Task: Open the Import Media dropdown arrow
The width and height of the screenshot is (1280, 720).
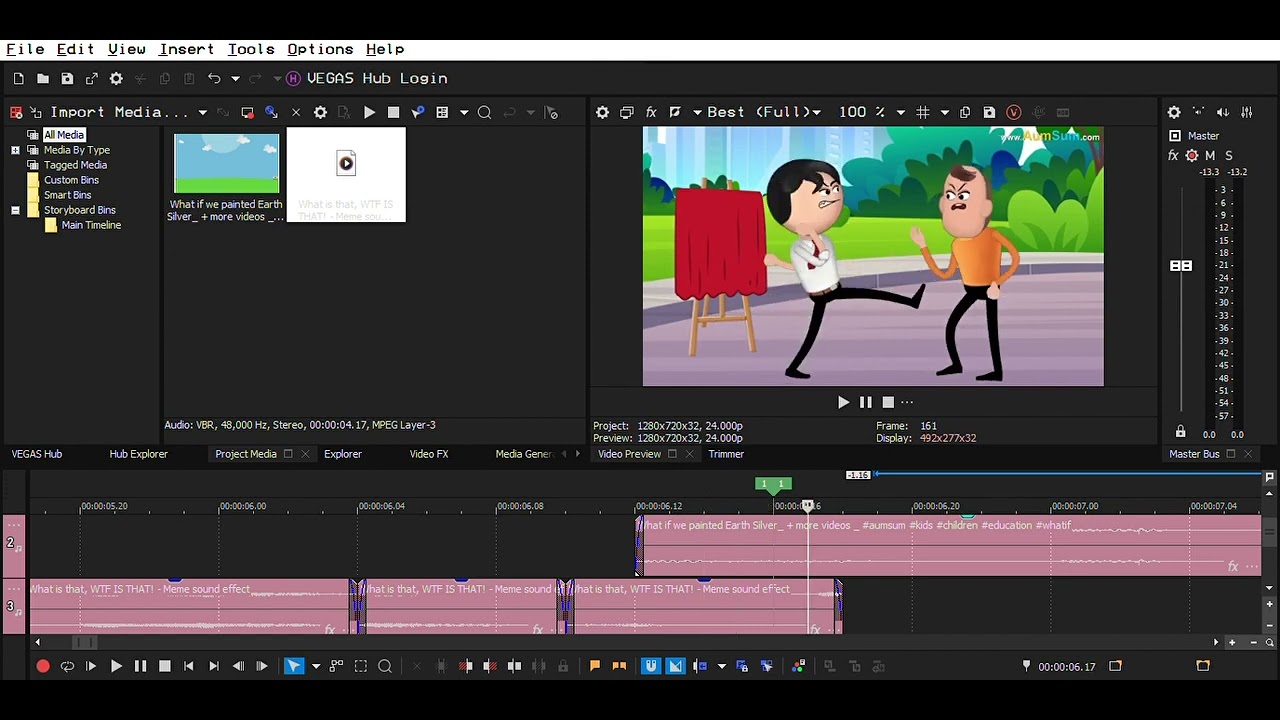Action: 202,113
